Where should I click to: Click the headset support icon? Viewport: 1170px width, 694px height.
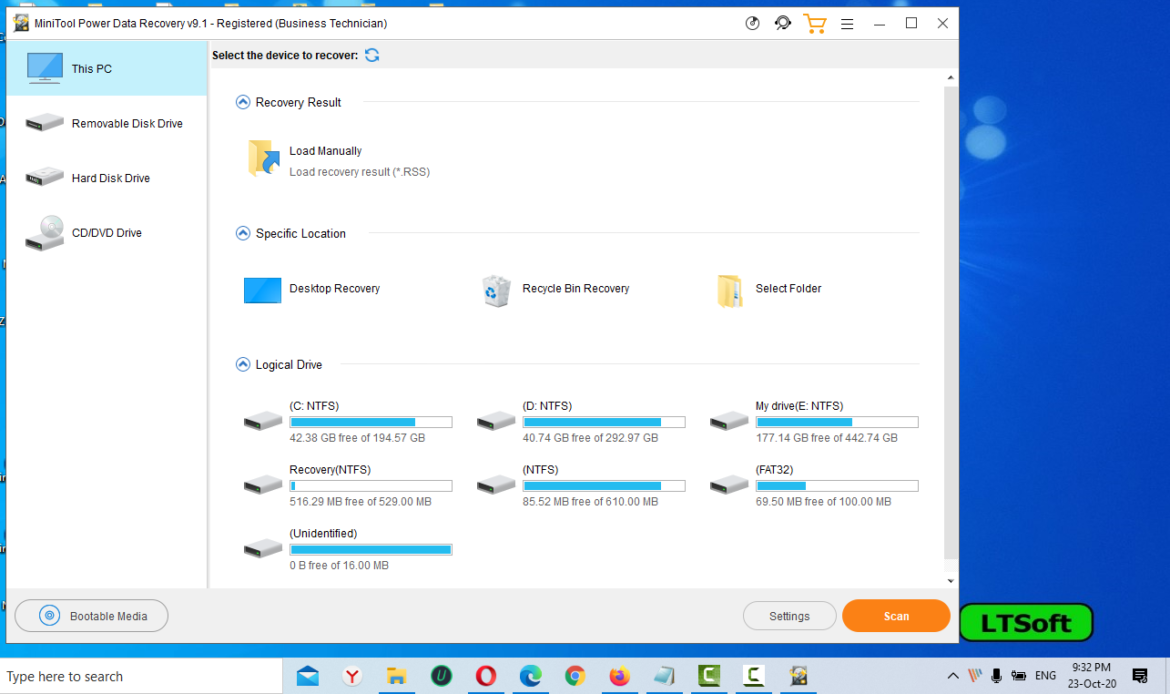783,23
